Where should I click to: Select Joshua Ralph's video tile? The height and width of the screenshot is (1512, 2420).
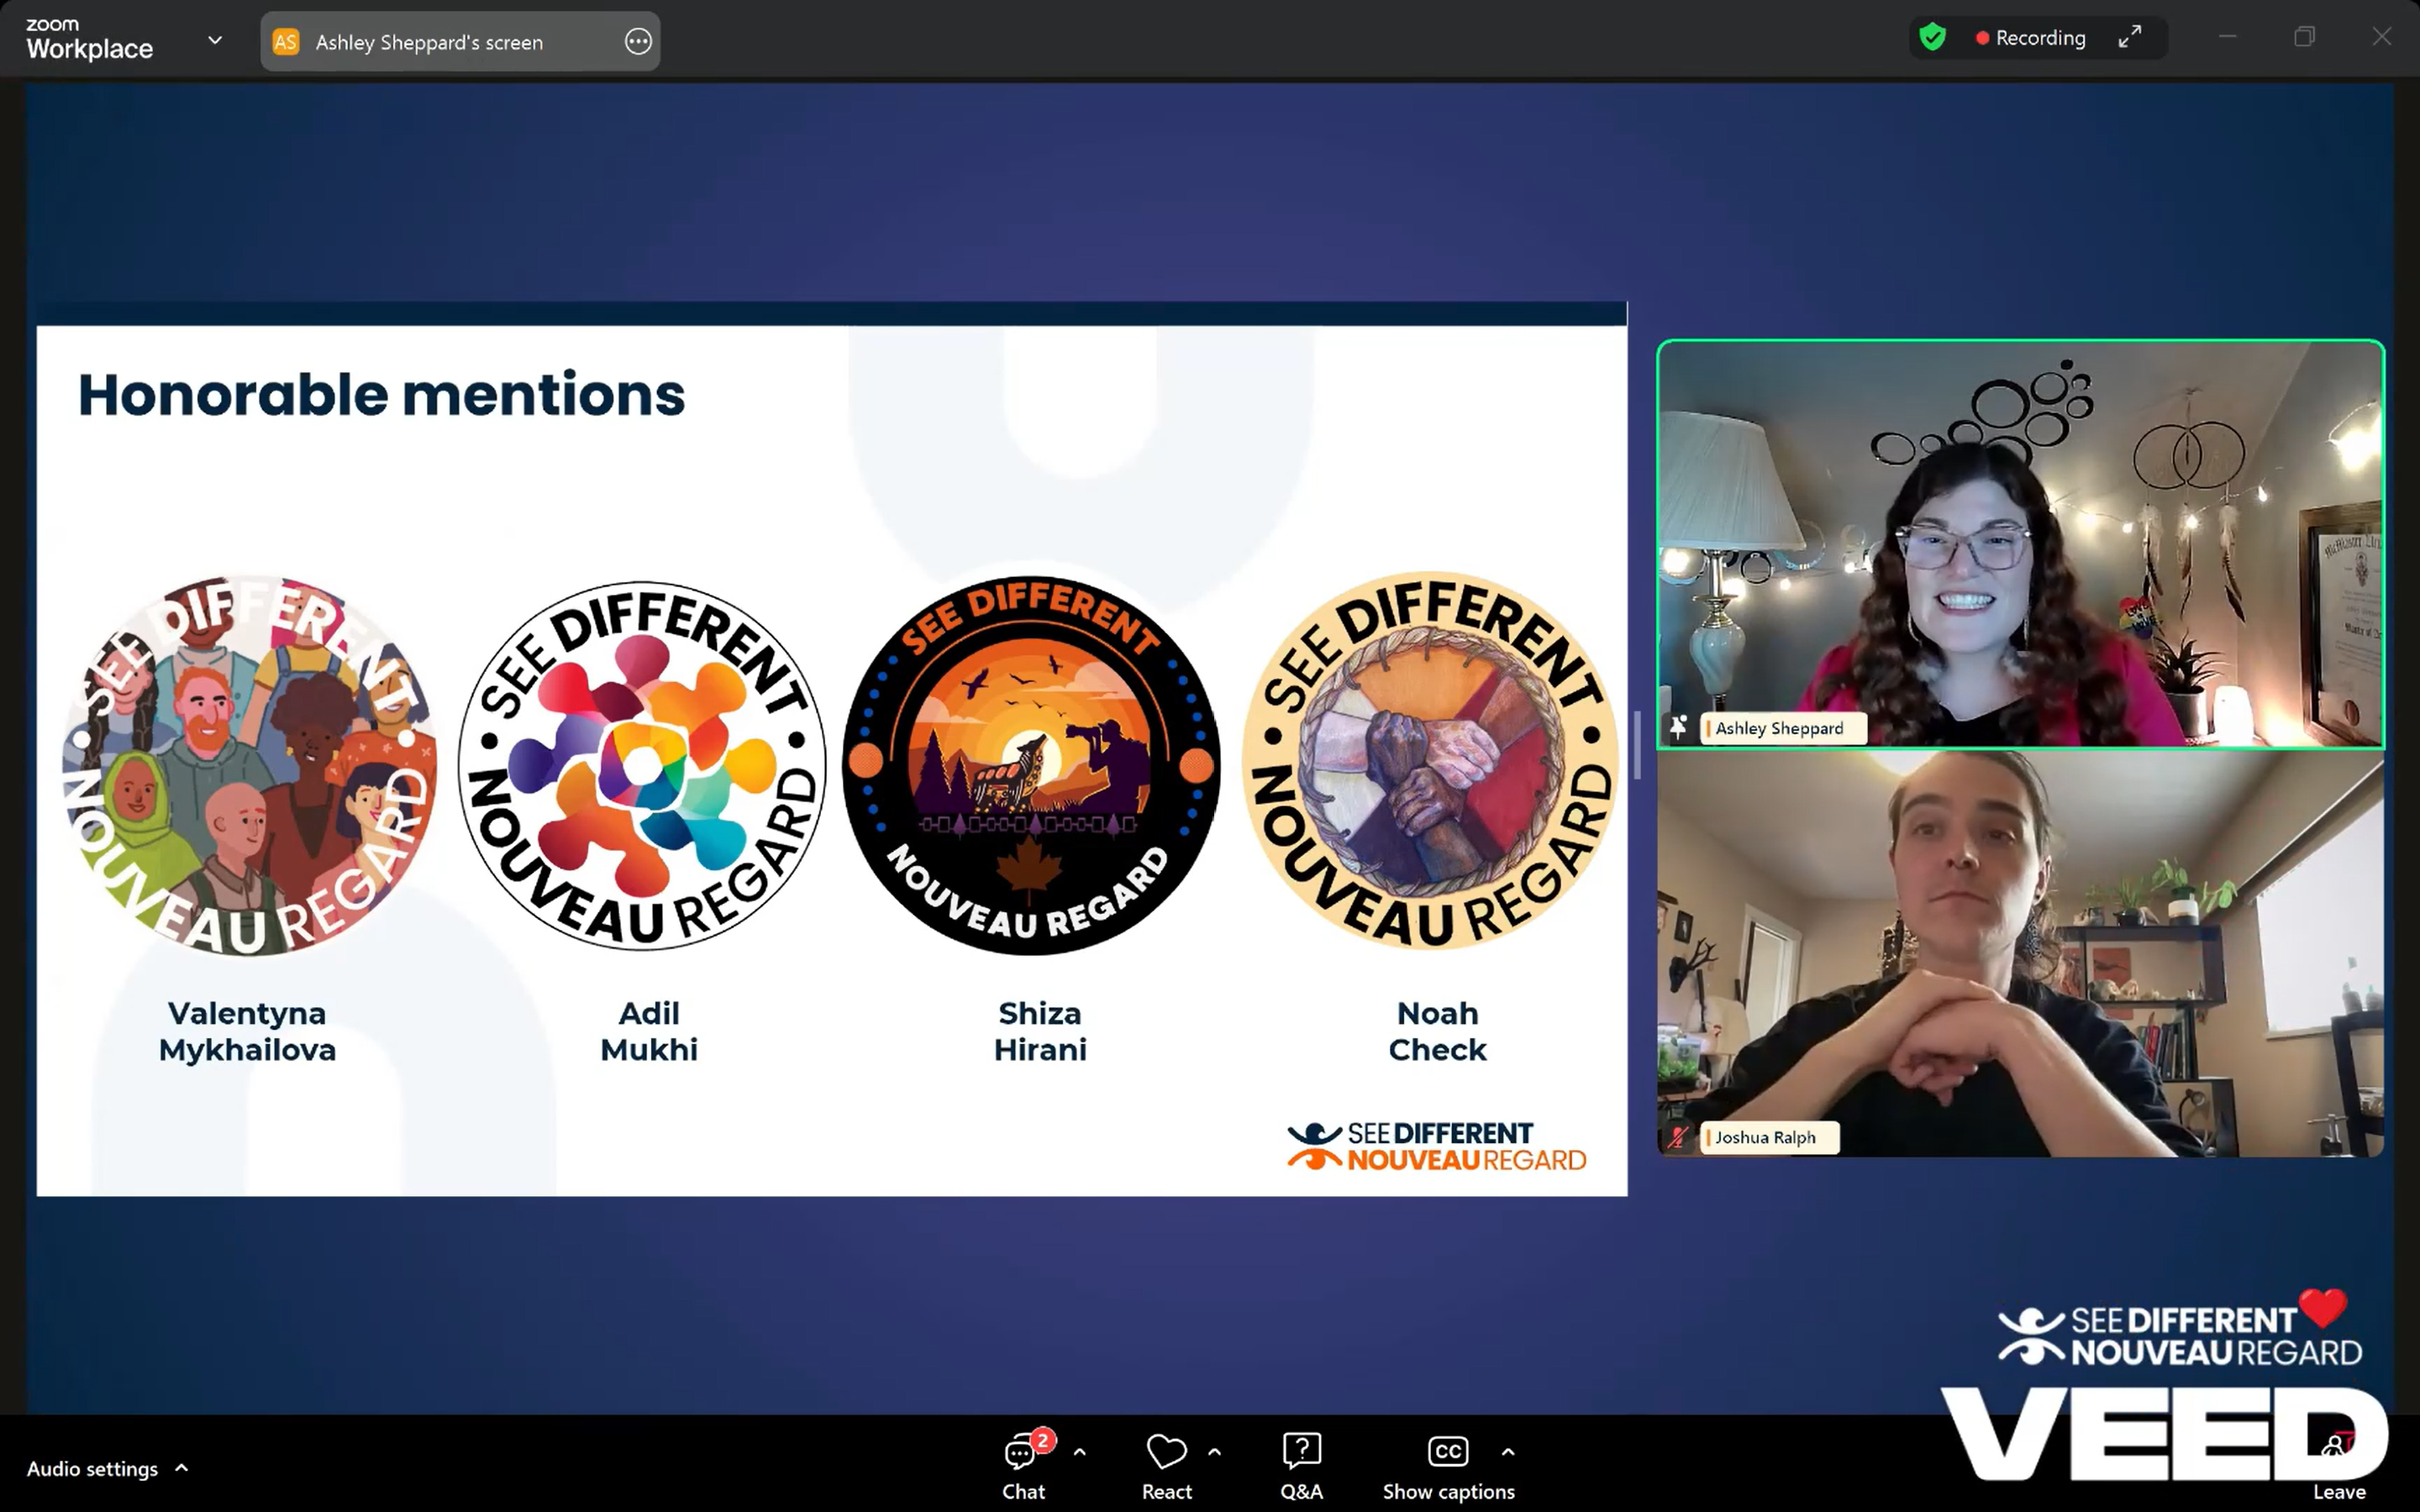pyautogui.click(x=2020, y=955)
